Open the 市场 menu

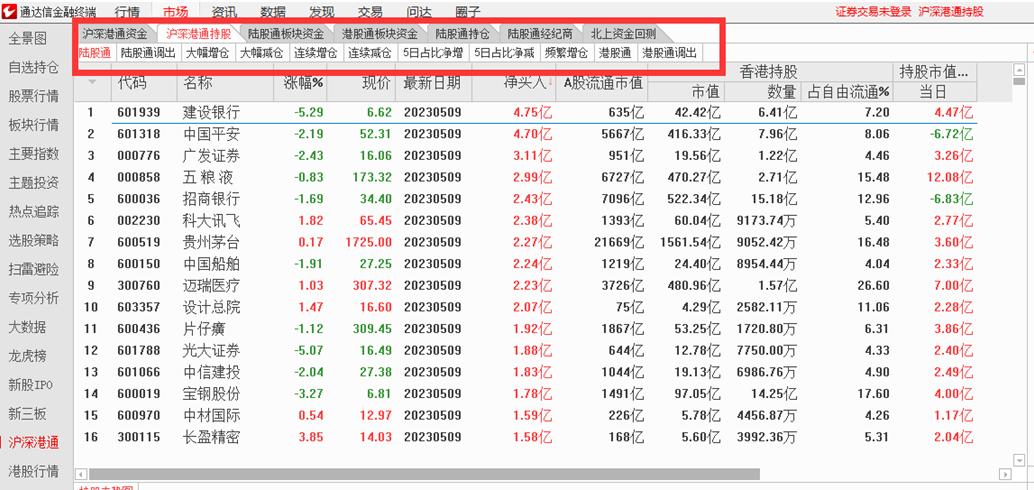point(175,12)
